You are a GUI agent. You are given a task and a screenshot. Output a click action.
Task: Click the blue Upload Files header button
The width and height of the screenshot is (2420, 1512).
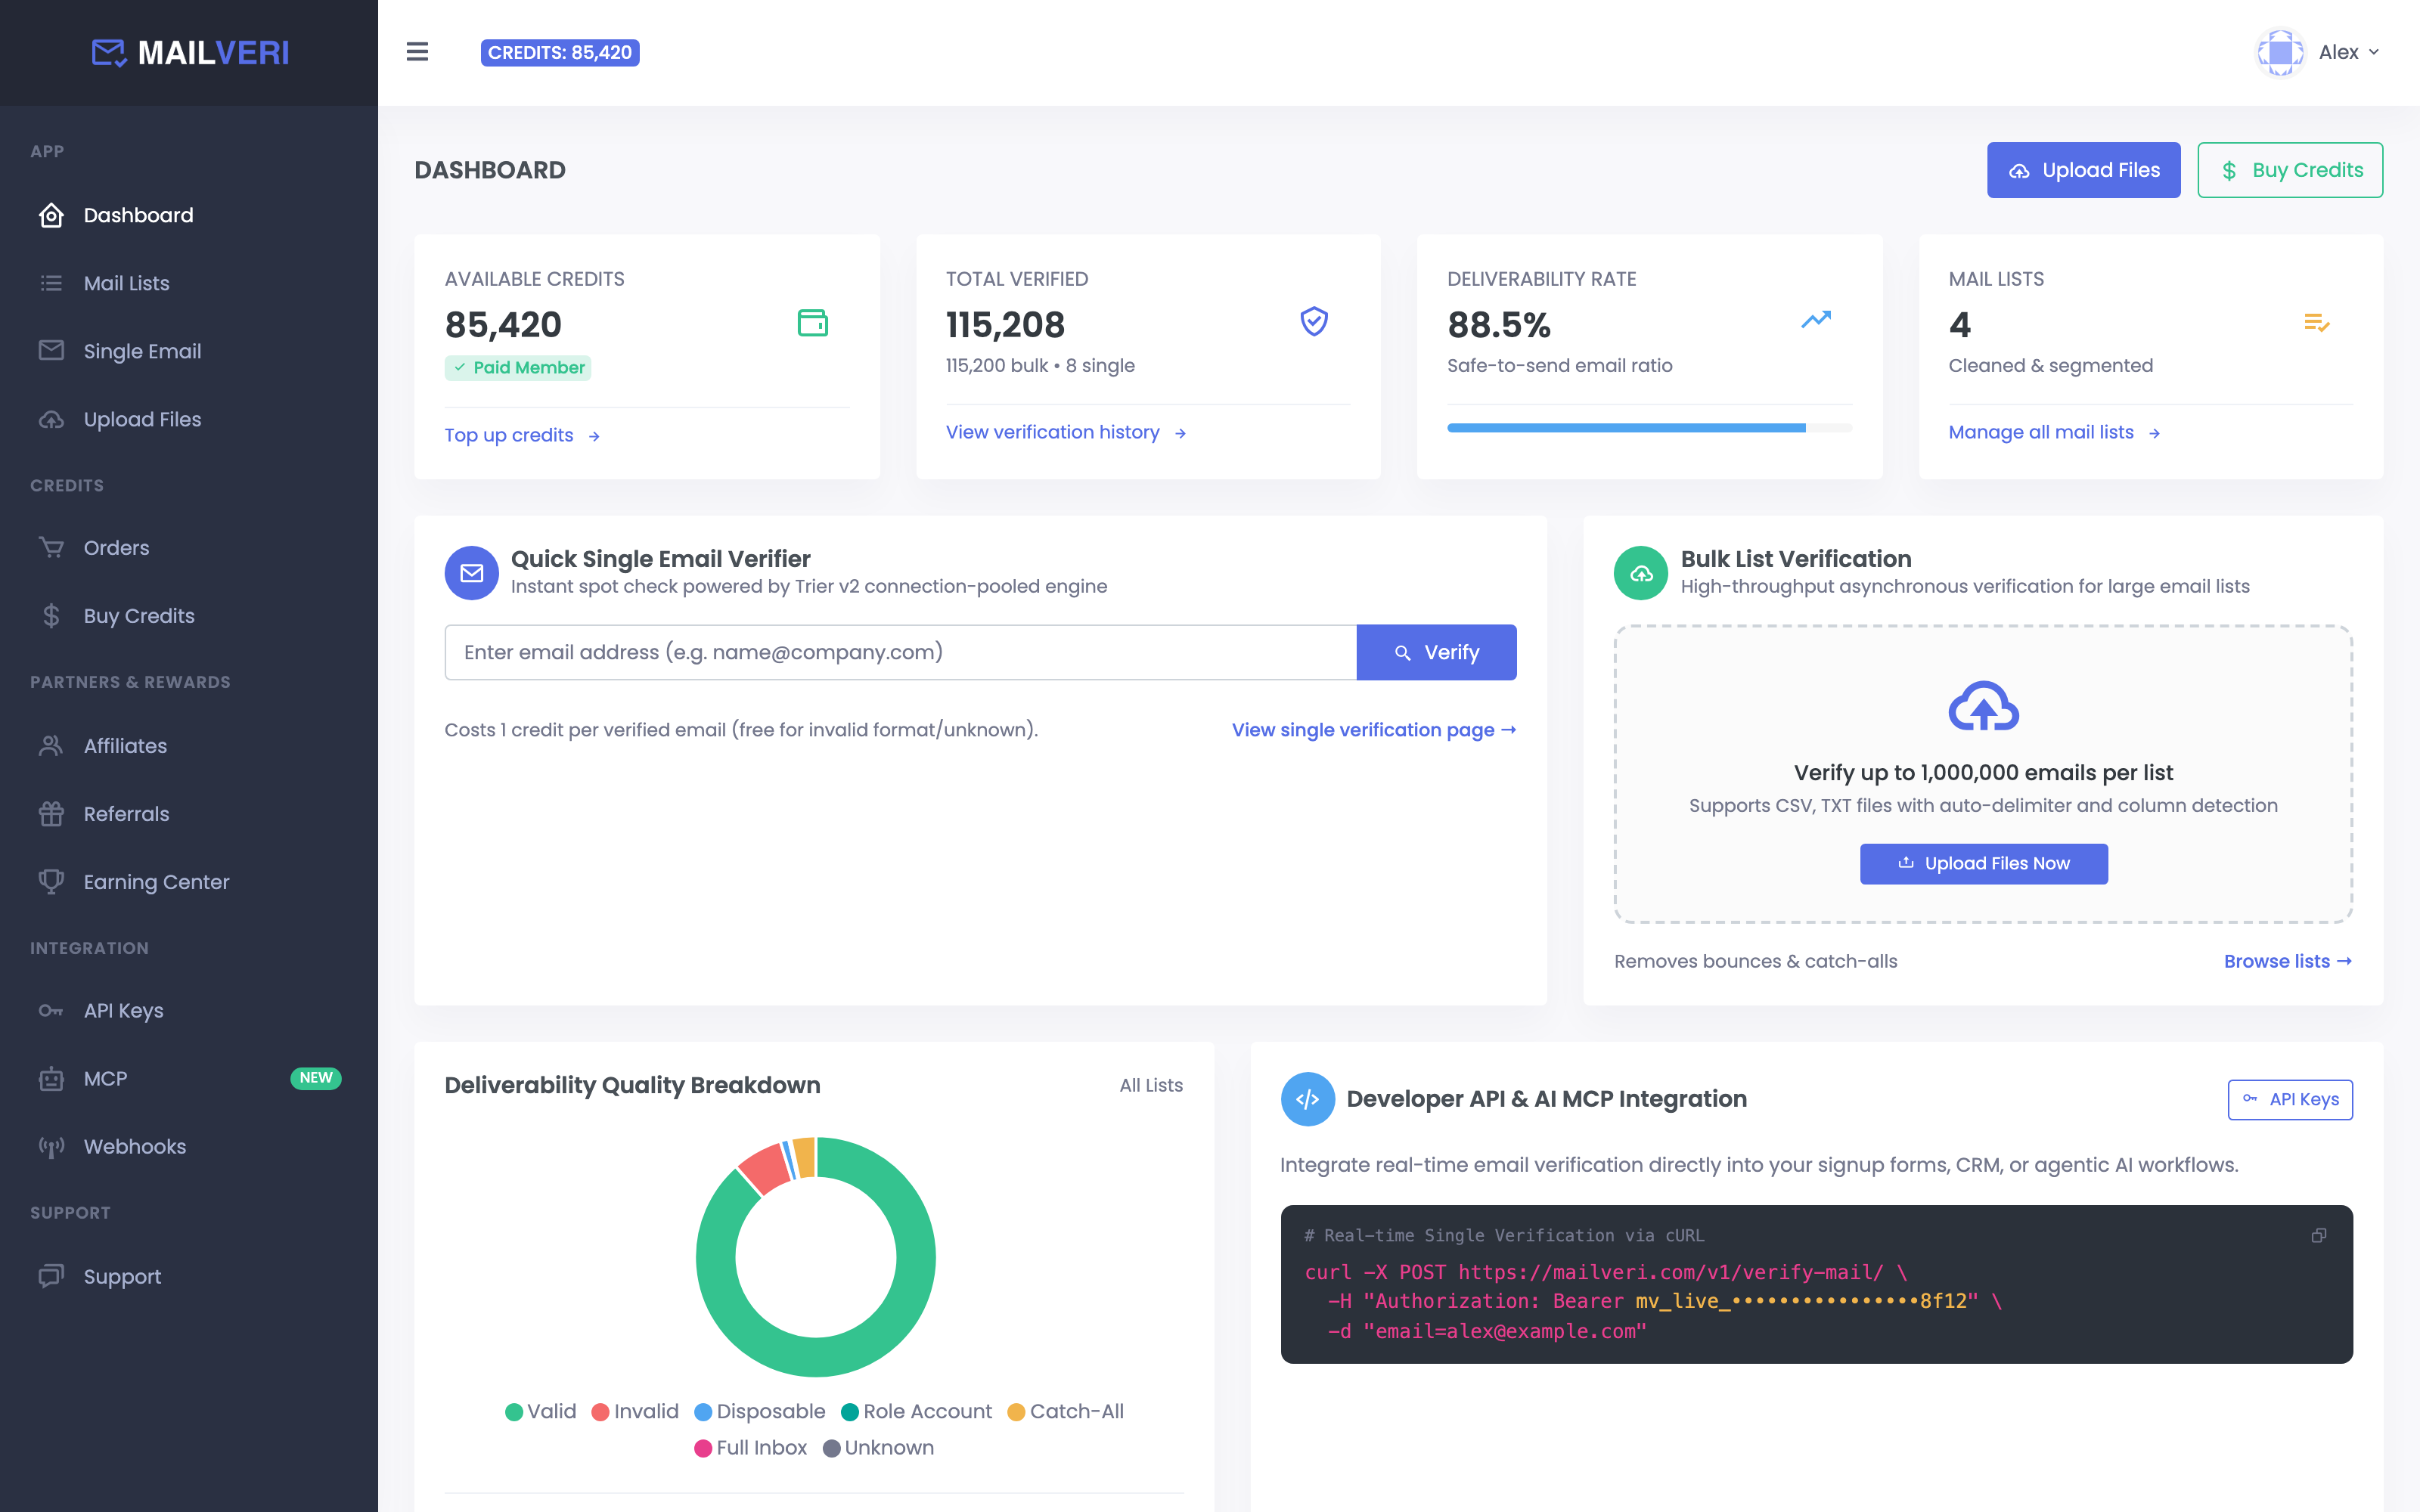click(2083, 170)
